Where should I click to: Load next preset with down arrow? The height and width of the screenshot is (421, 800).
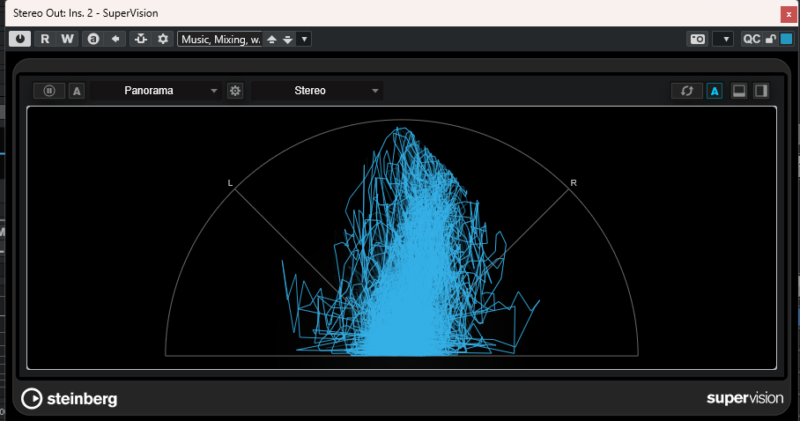click(x=288, y=39)
